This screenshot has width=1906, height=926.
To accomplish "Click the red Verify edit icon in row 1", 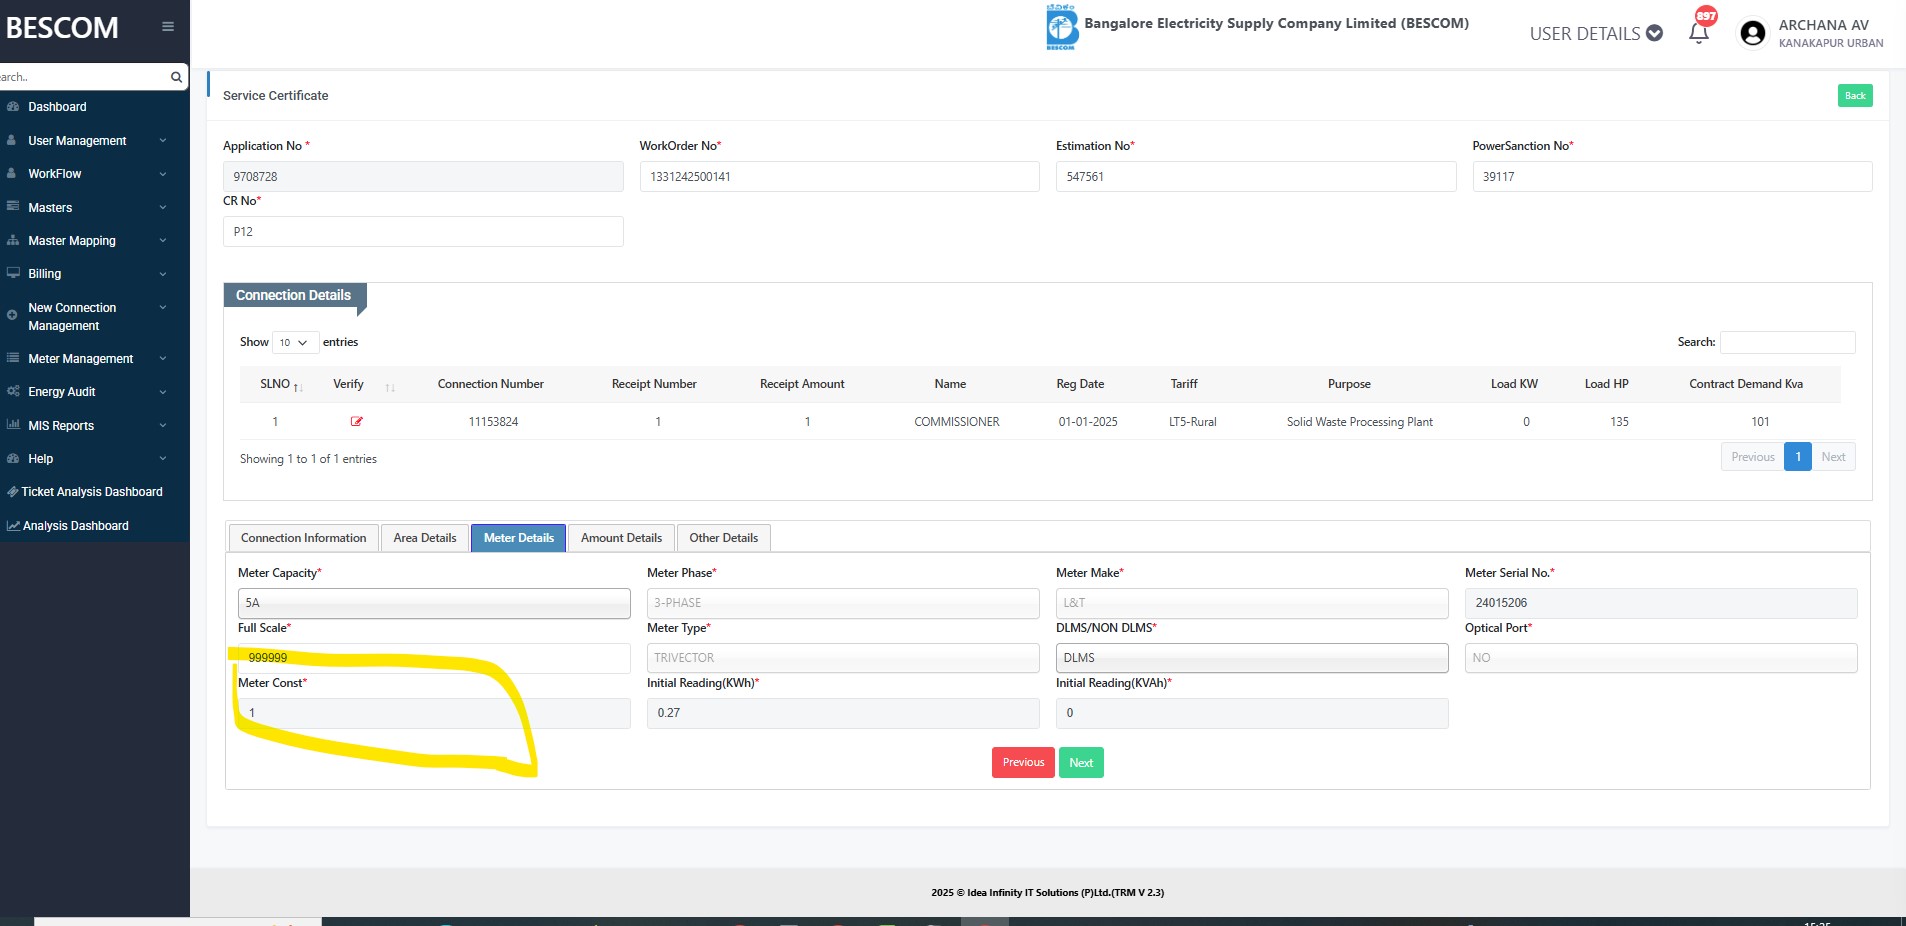I will point(356,422).
